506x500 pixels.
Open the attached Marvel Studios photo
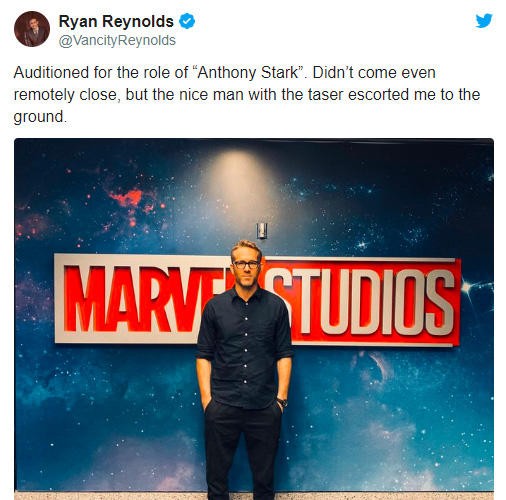[254, 319]
